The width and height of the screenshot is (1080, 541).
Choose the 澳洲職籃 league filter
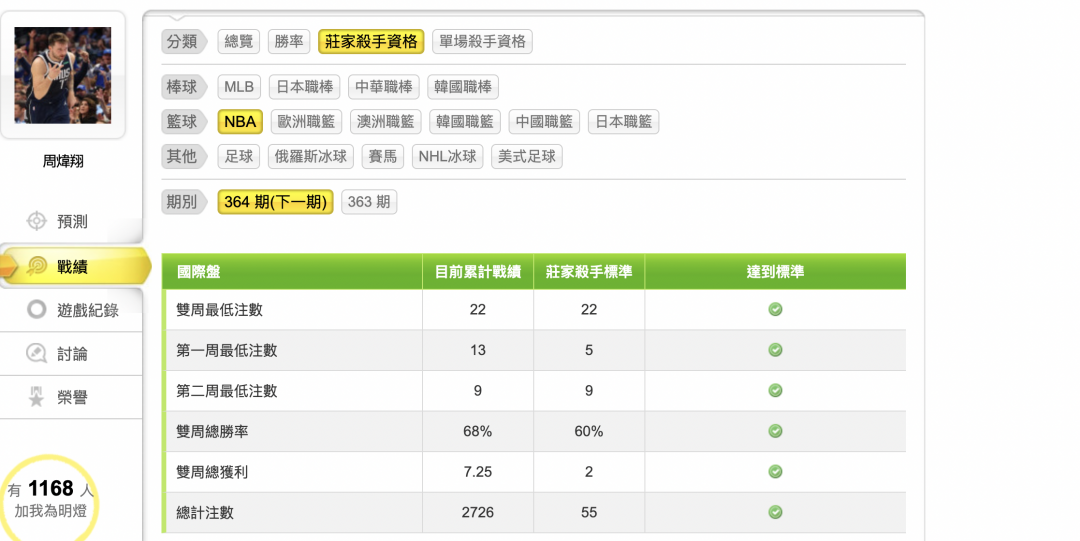(x=385, y=122)
